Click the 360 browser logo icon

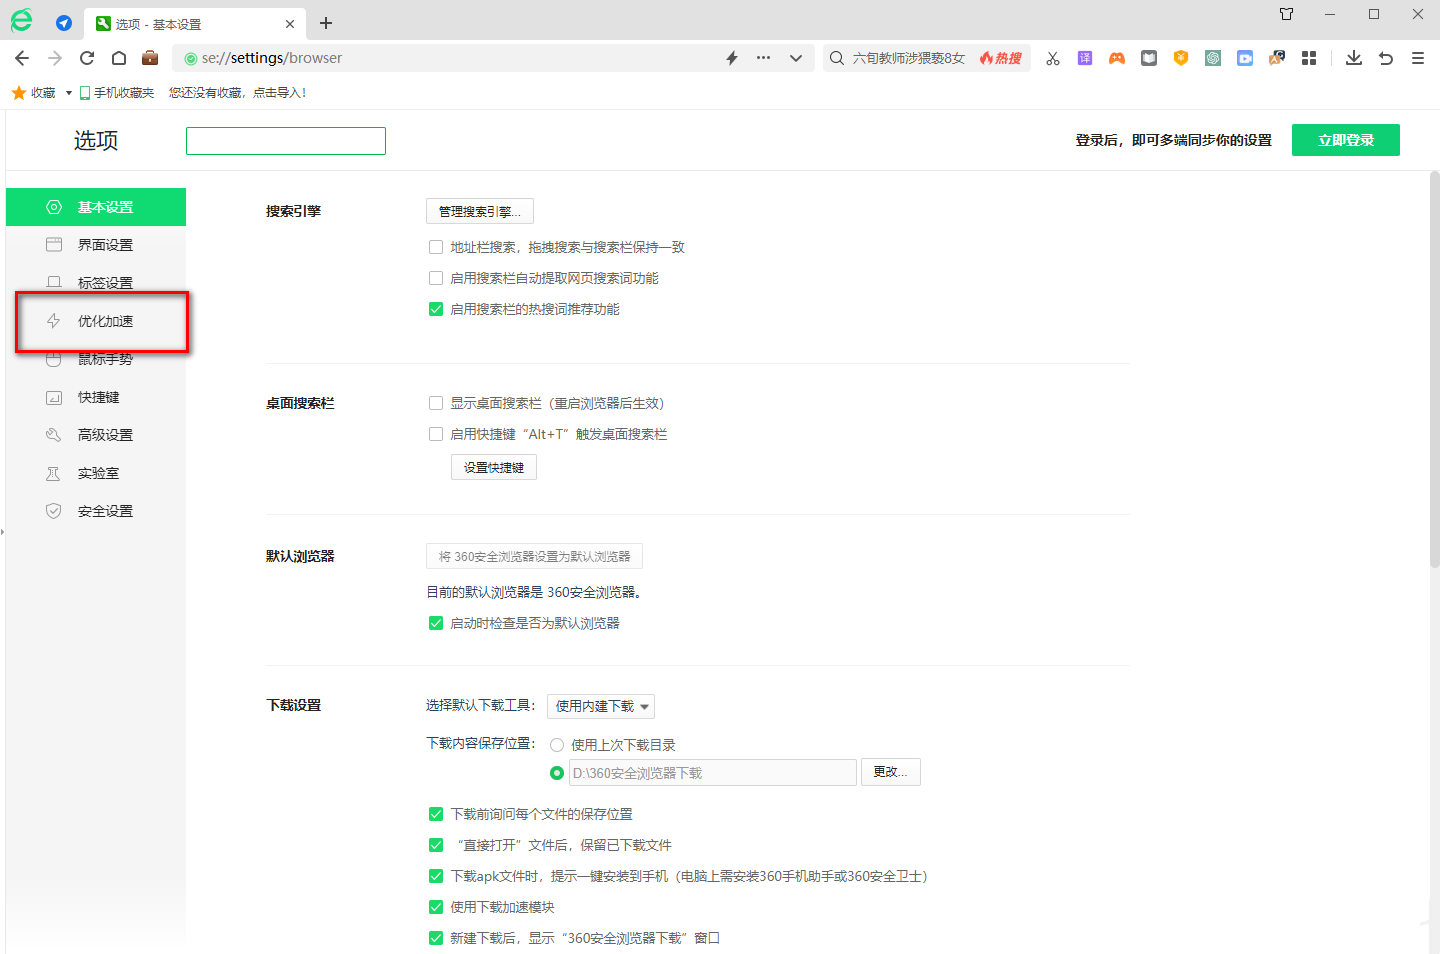point(21,20)
